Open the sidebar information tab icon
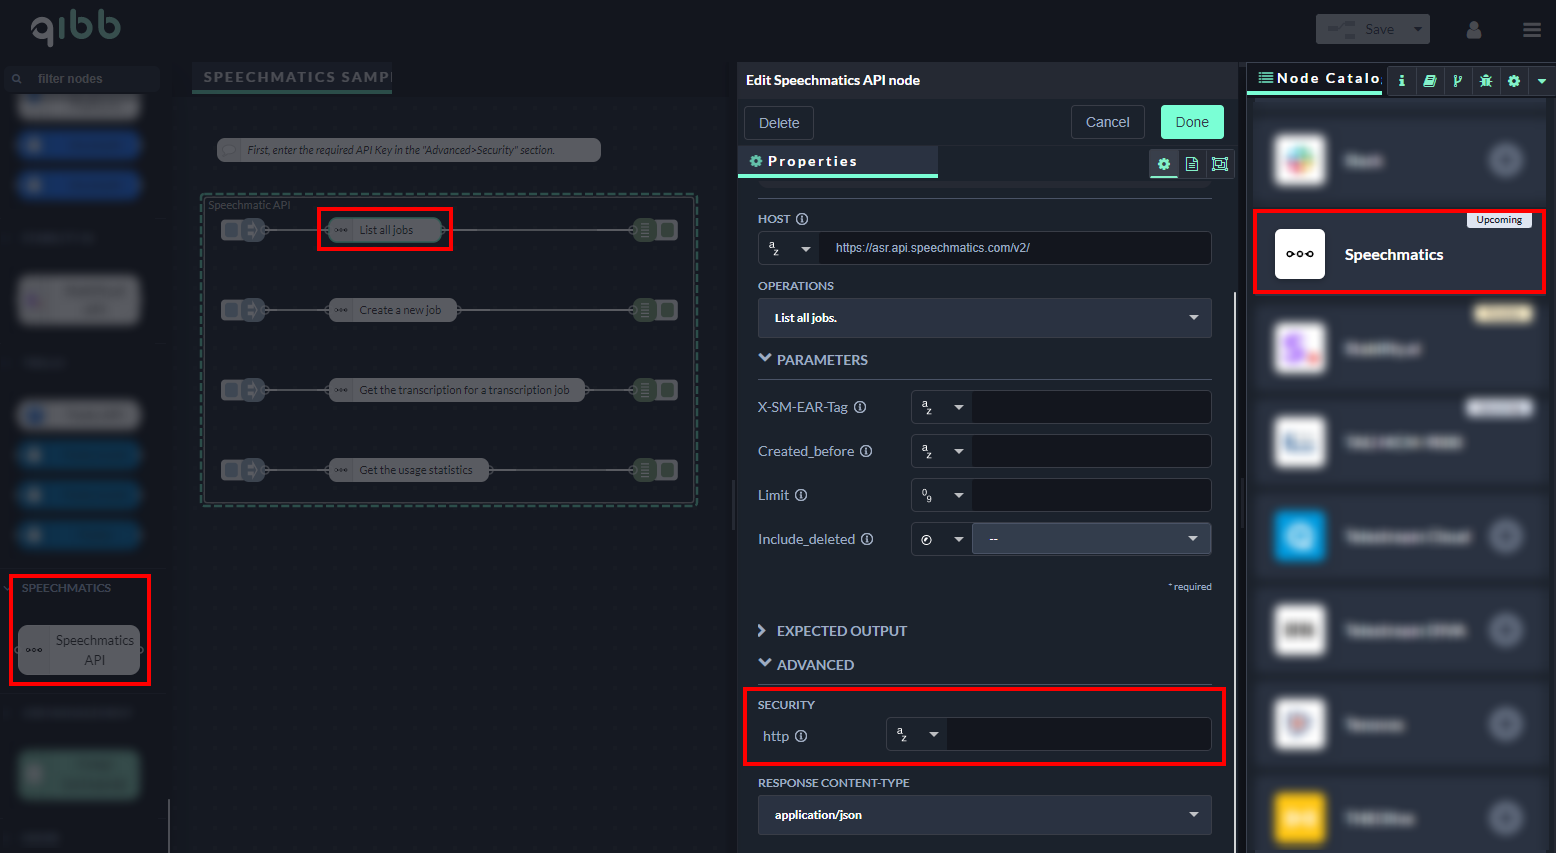Viewport: 1556px width, 853px height. tap(1402, 81)
